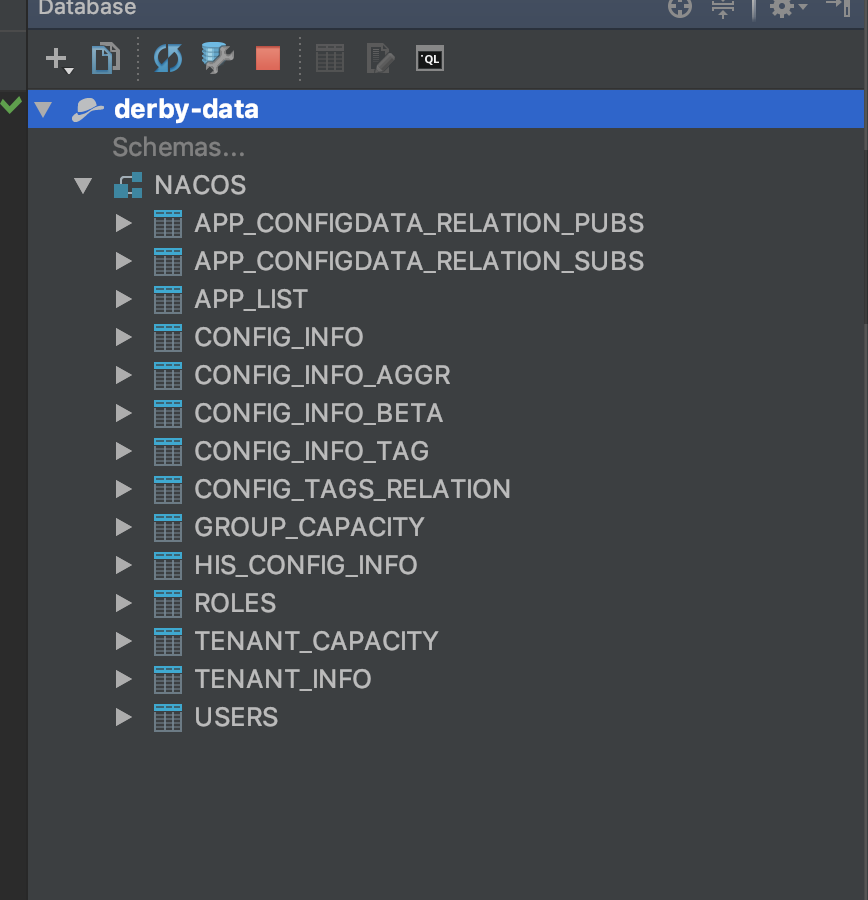Select the CONFIG_INFO_AGGR table name

point(323,375)
